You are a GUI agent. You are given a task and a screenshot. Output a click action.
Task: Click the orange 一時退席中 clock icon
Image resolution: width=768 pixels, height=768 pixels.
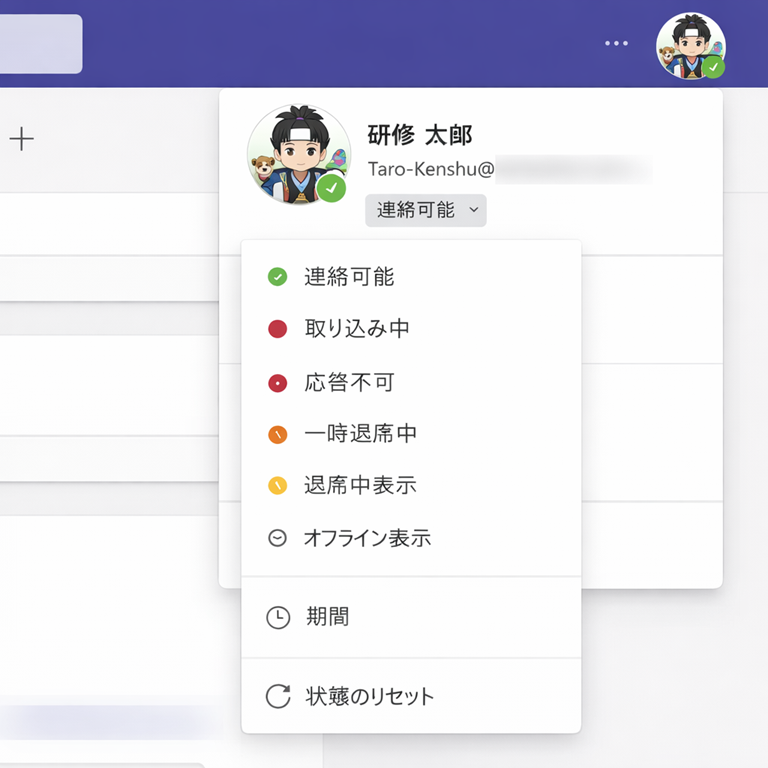tap(278, 434)
